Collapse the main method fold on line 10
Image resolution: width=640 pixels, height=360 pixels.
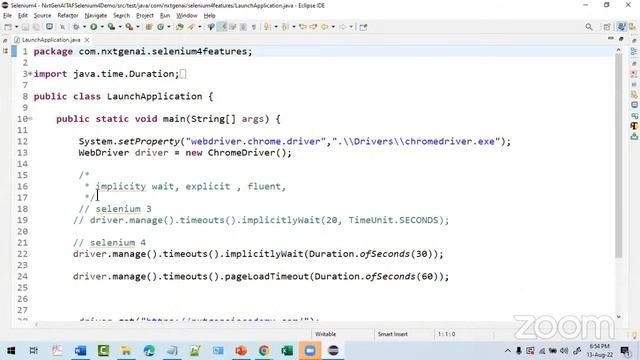tap(30, 119)
